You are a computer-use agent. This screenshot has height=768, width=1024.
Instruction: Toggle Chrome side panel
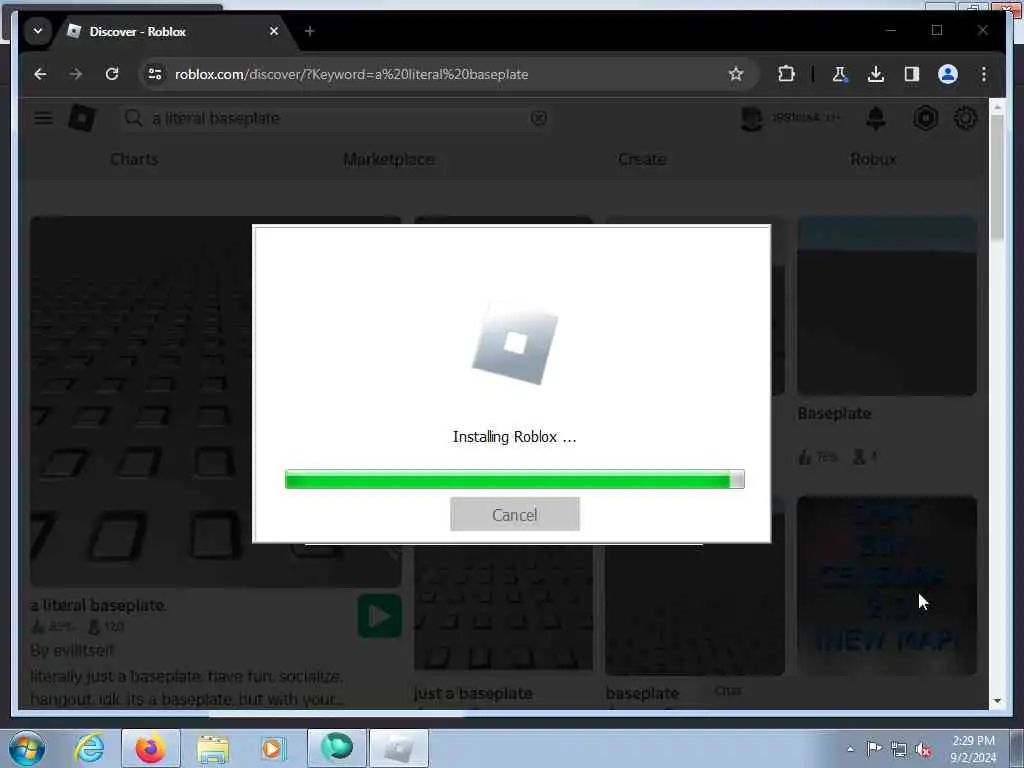point(912,74)
